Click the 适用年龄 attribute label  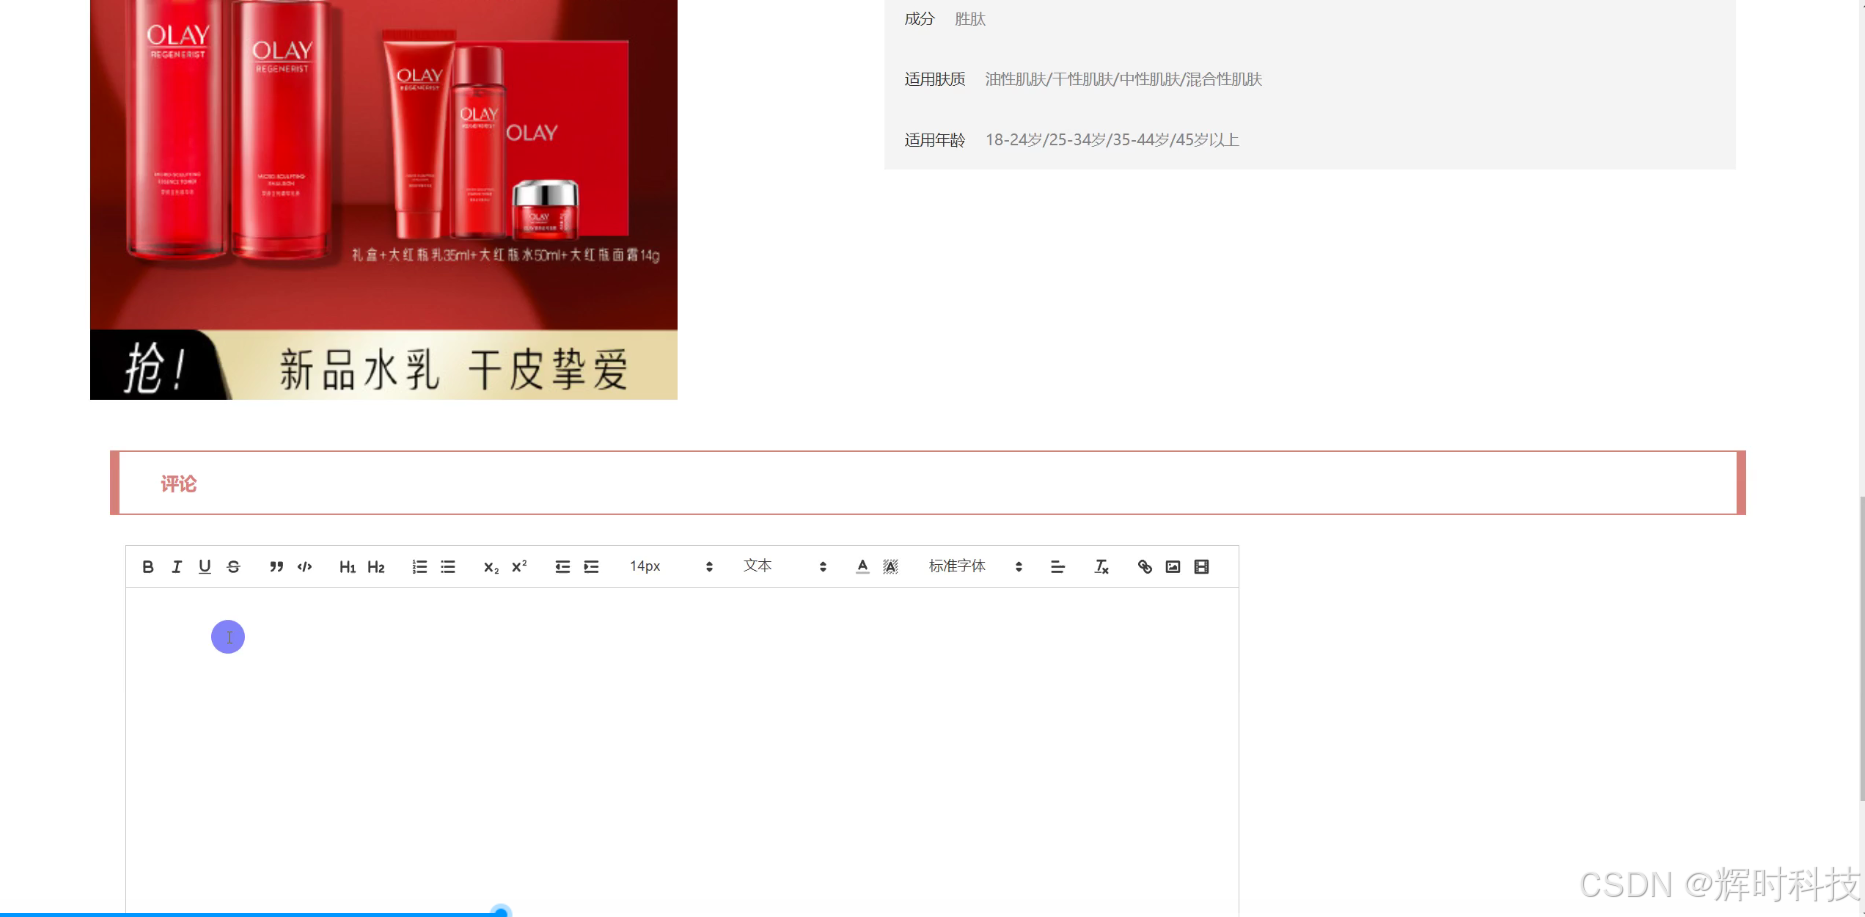(935, 140)
